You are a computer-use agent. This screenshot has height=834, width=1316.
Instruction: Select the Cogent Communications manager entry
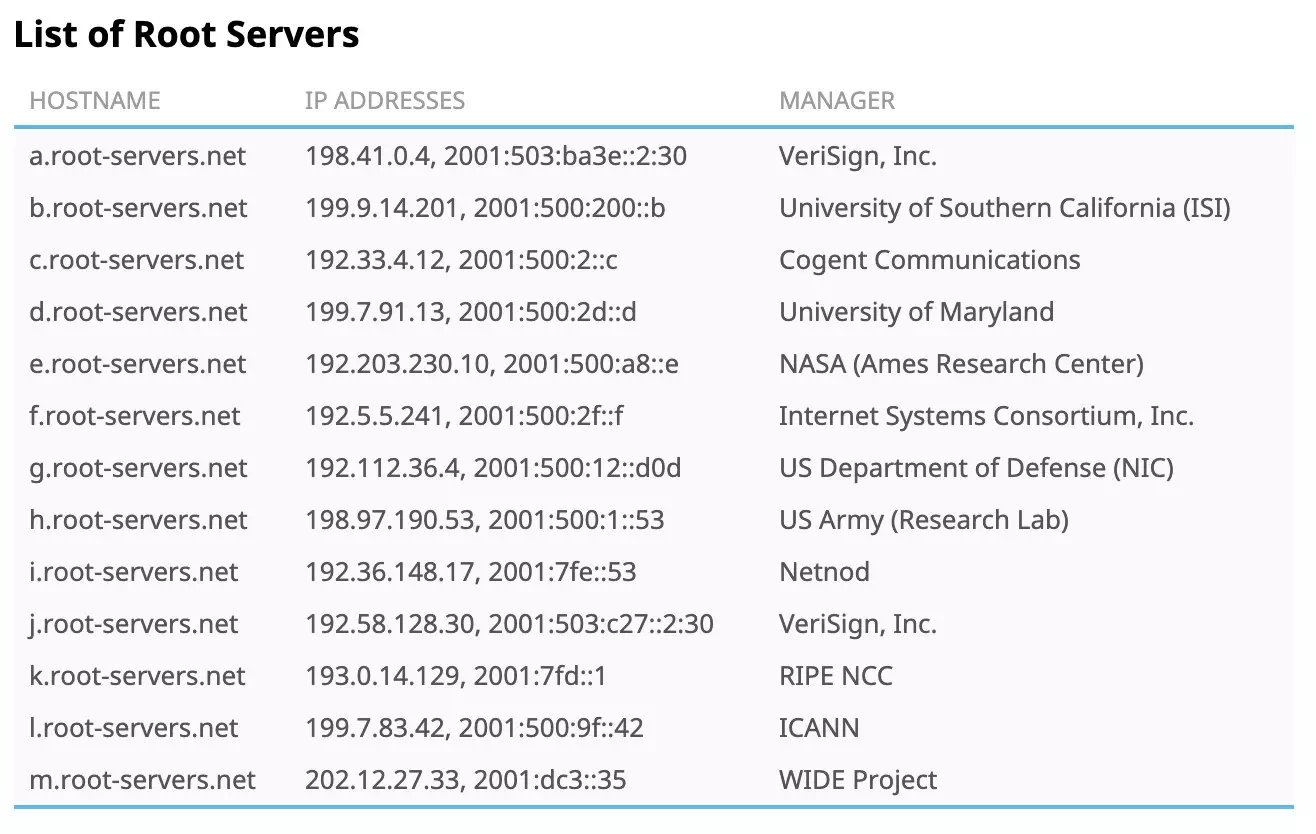point(930,260)
